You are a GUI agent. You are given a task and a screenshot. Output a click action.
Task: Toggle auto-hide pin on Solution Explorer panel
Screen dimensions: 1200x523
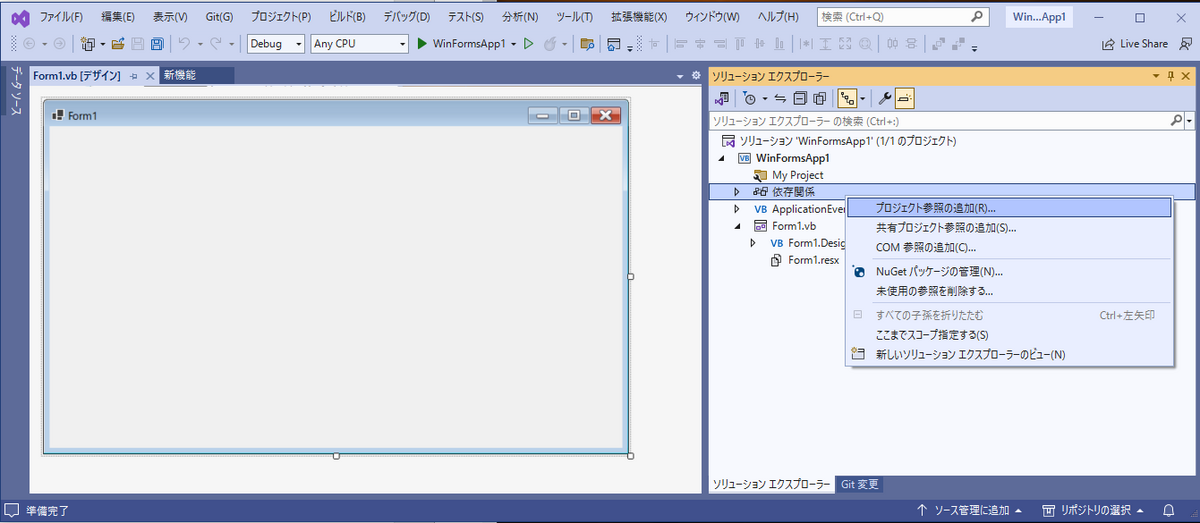point(1171,76)
